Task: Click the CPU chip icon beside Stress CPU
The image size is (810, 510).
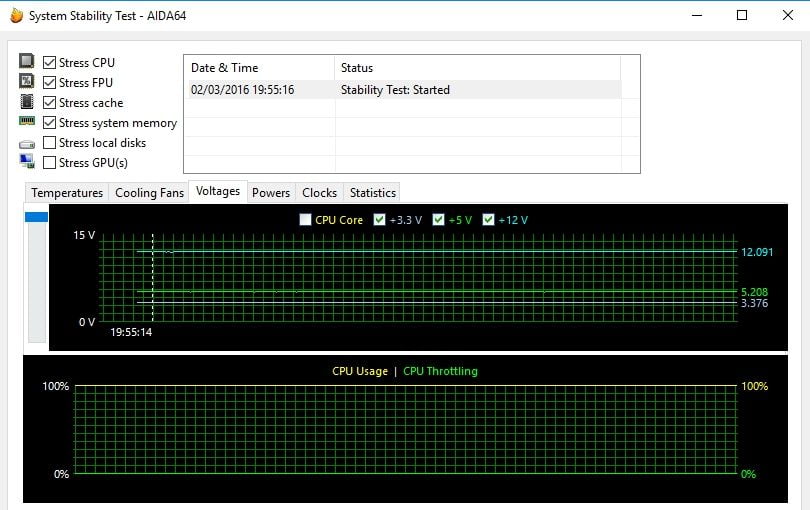Action: click(x=27, y=61)
